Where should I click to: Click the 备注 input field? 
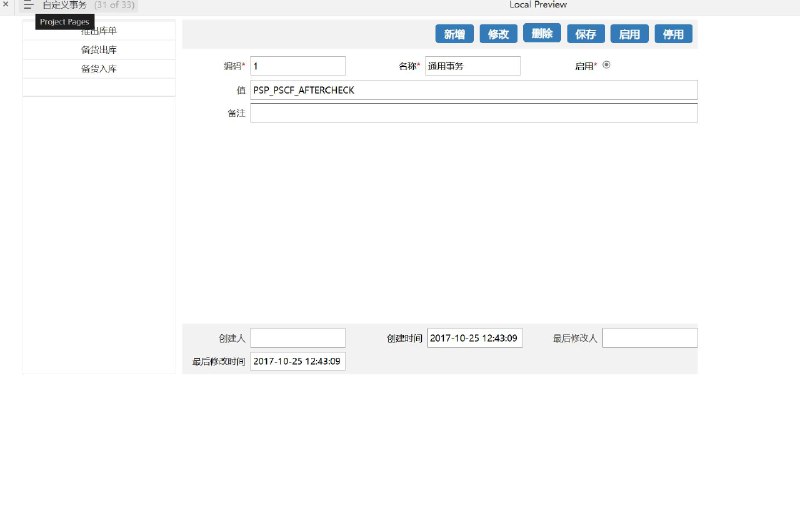473,113
